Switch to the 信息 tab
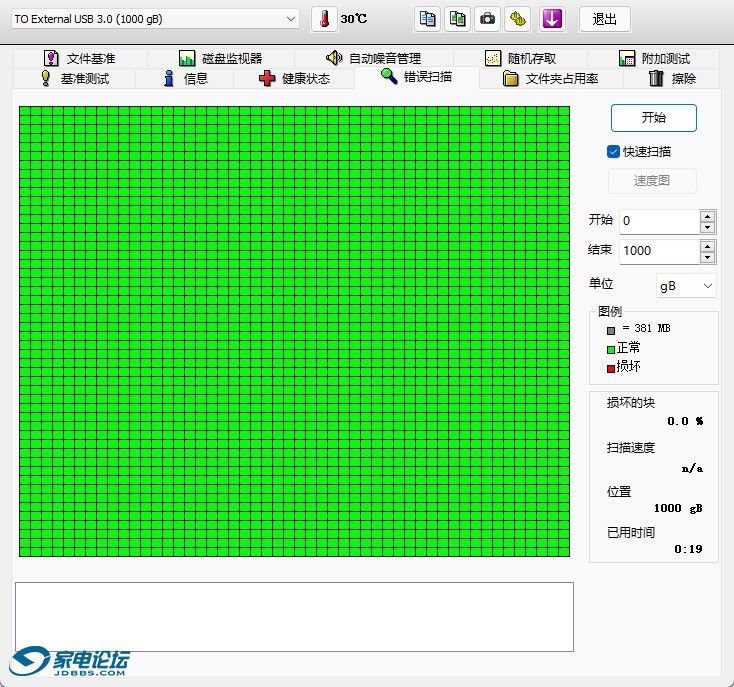The width and height of the screenshot is (734, 687). 184,78
